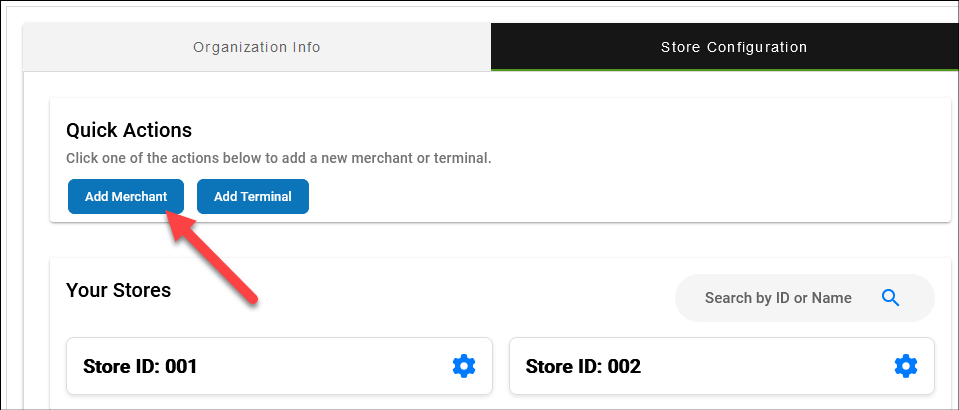This screenshot has width=959, height=410.
Task: Open the Store ID: 001 settings gear
Action: click(x=464, y=366)
